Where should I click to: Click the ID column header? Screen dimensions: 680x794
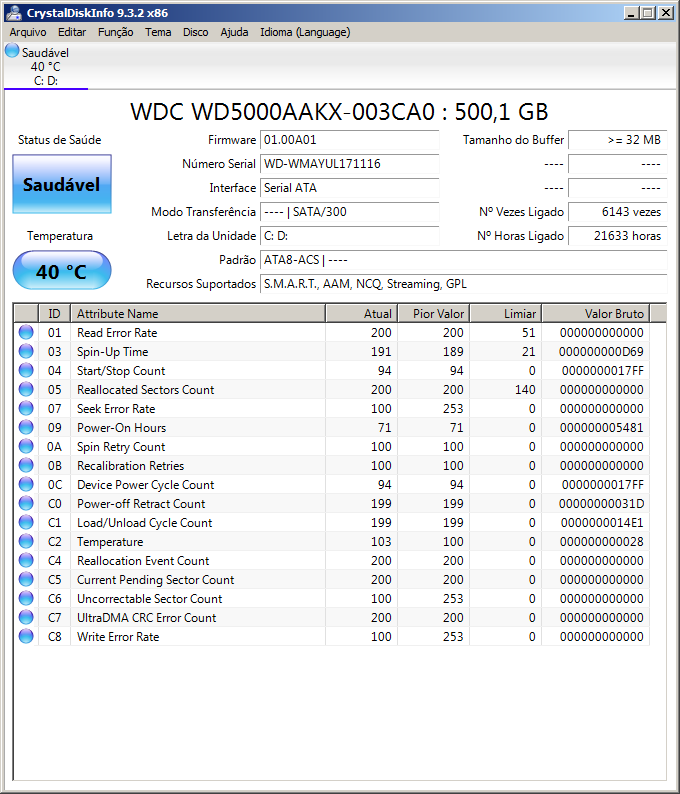tap(54, 313)
